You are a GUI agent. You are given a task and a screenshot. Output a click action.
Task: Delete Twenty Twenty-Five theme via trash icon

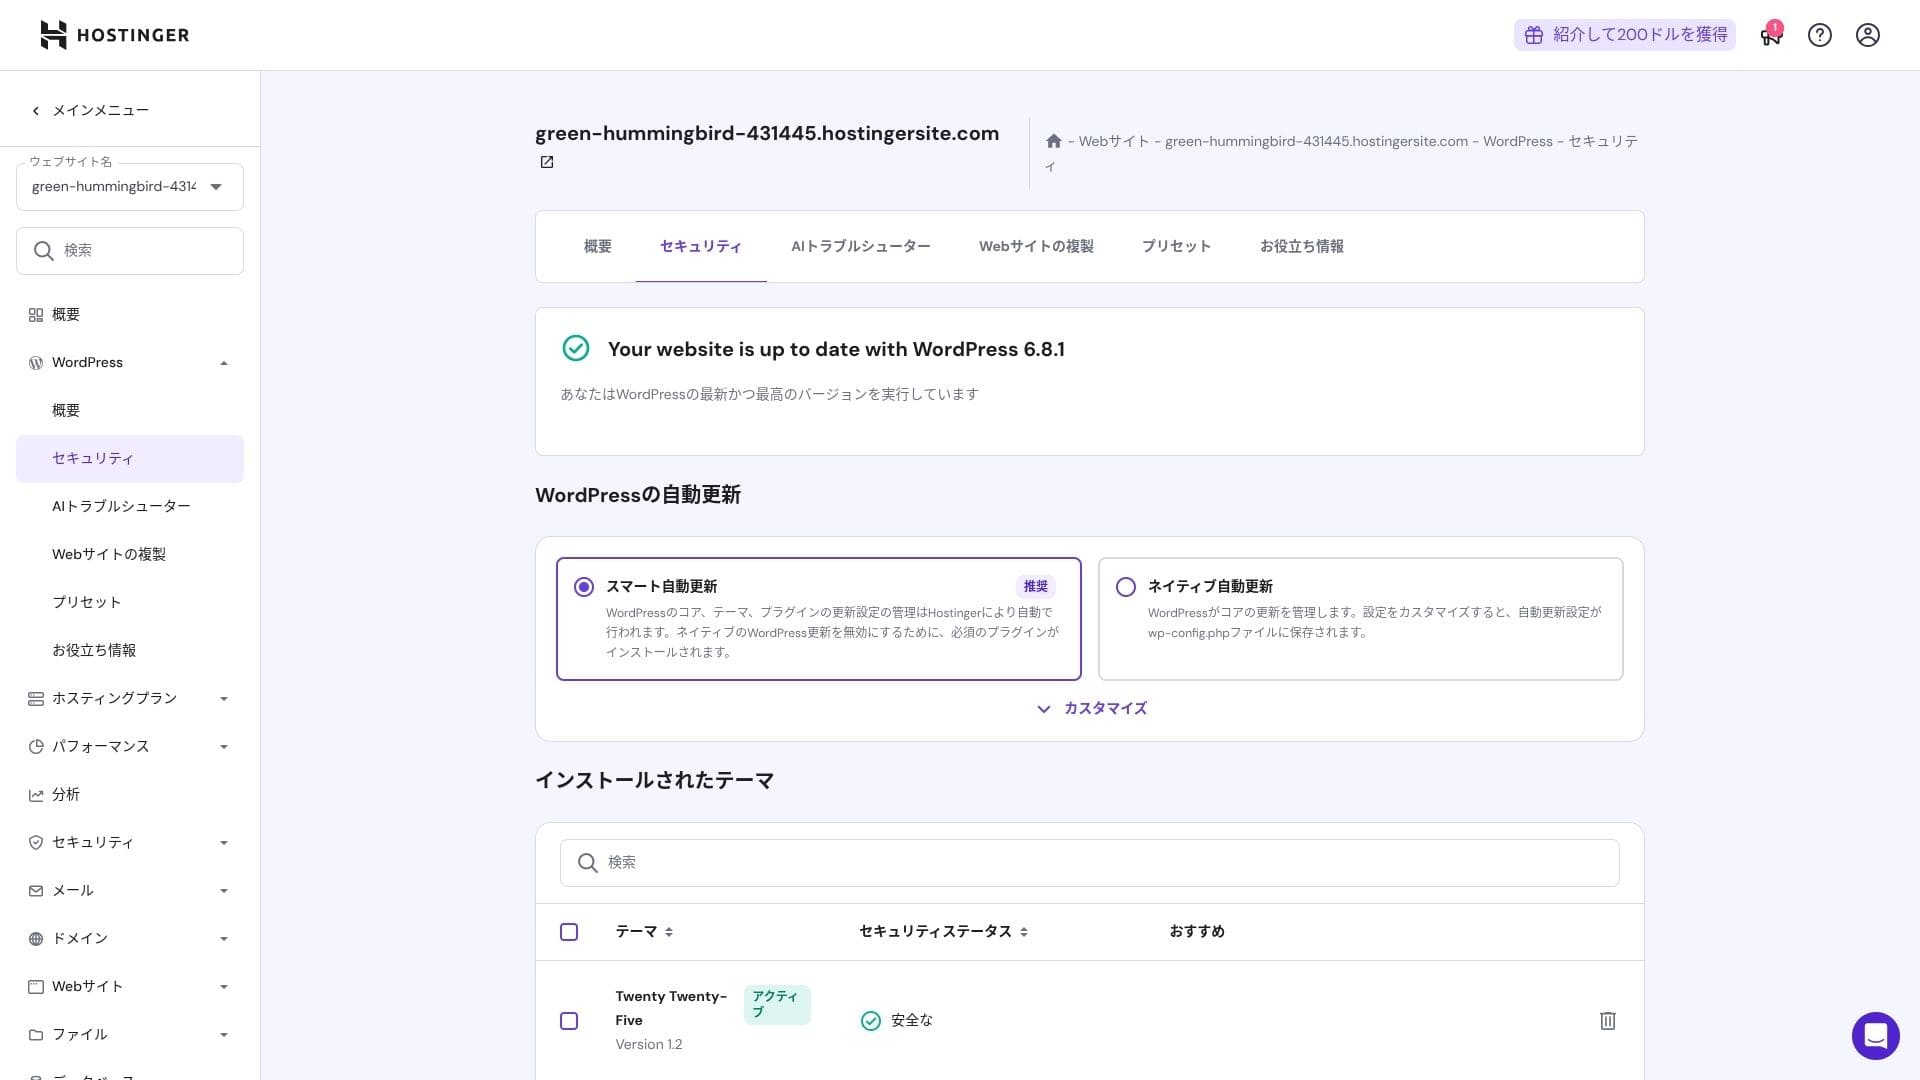pyautogui.click(x=1608, y=1021)
